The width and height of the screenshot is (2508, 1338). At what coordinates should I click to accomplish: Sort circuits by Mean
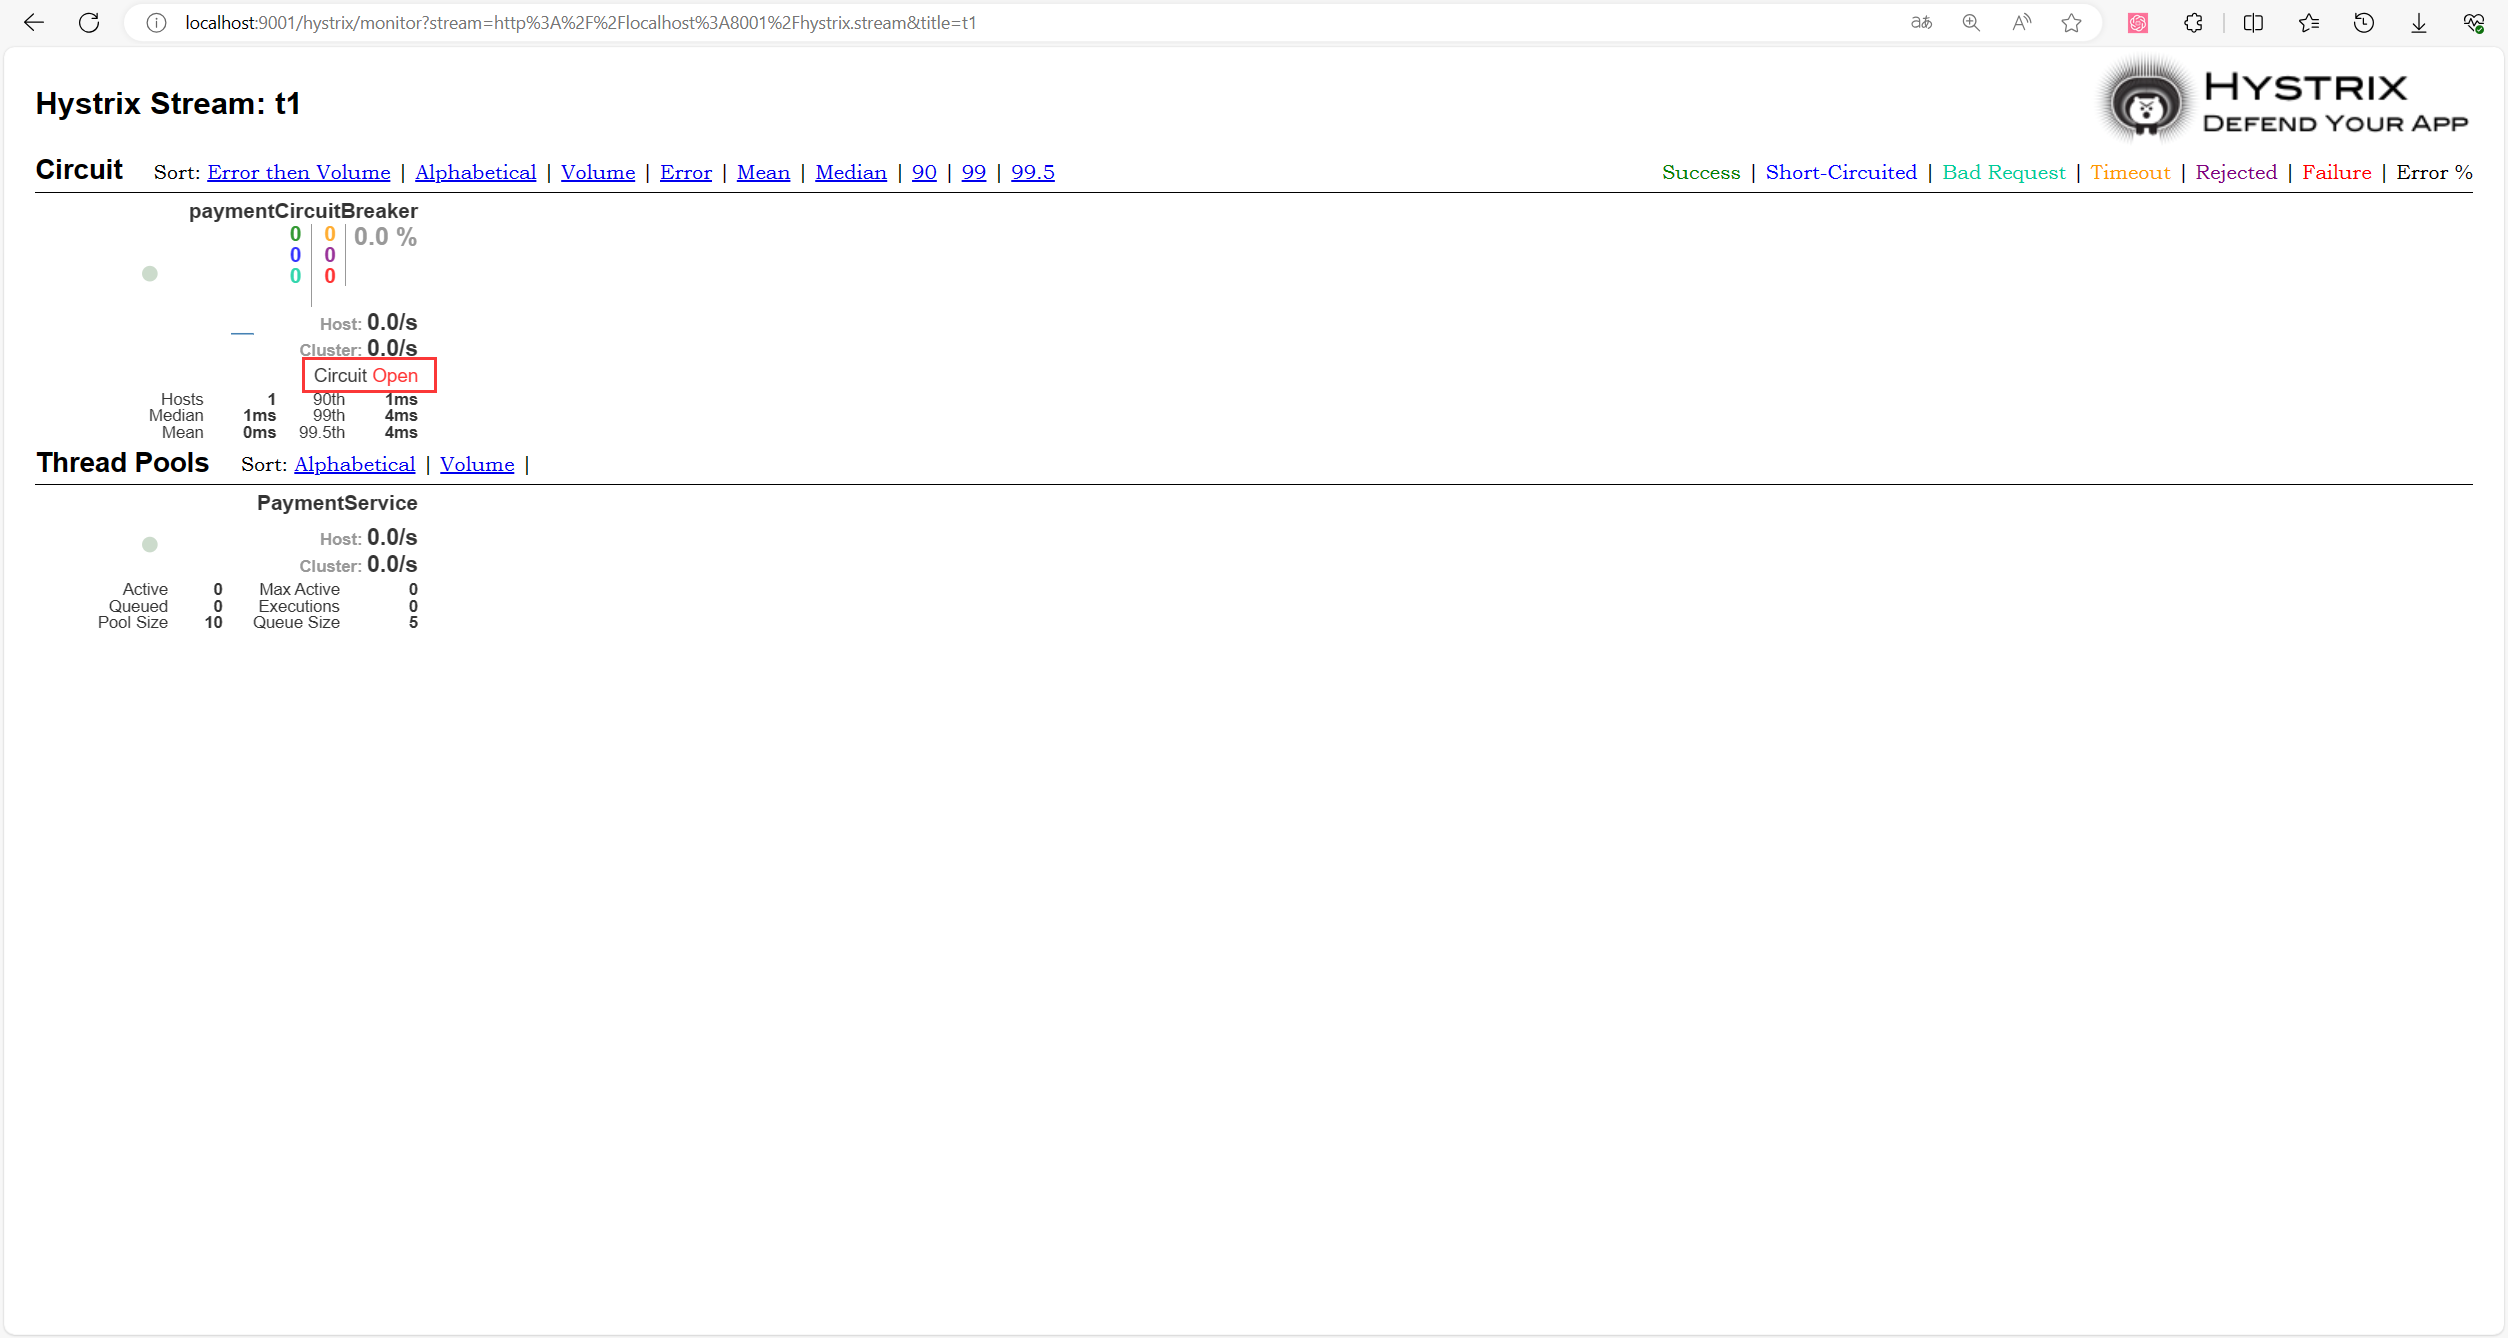[764, 172]
